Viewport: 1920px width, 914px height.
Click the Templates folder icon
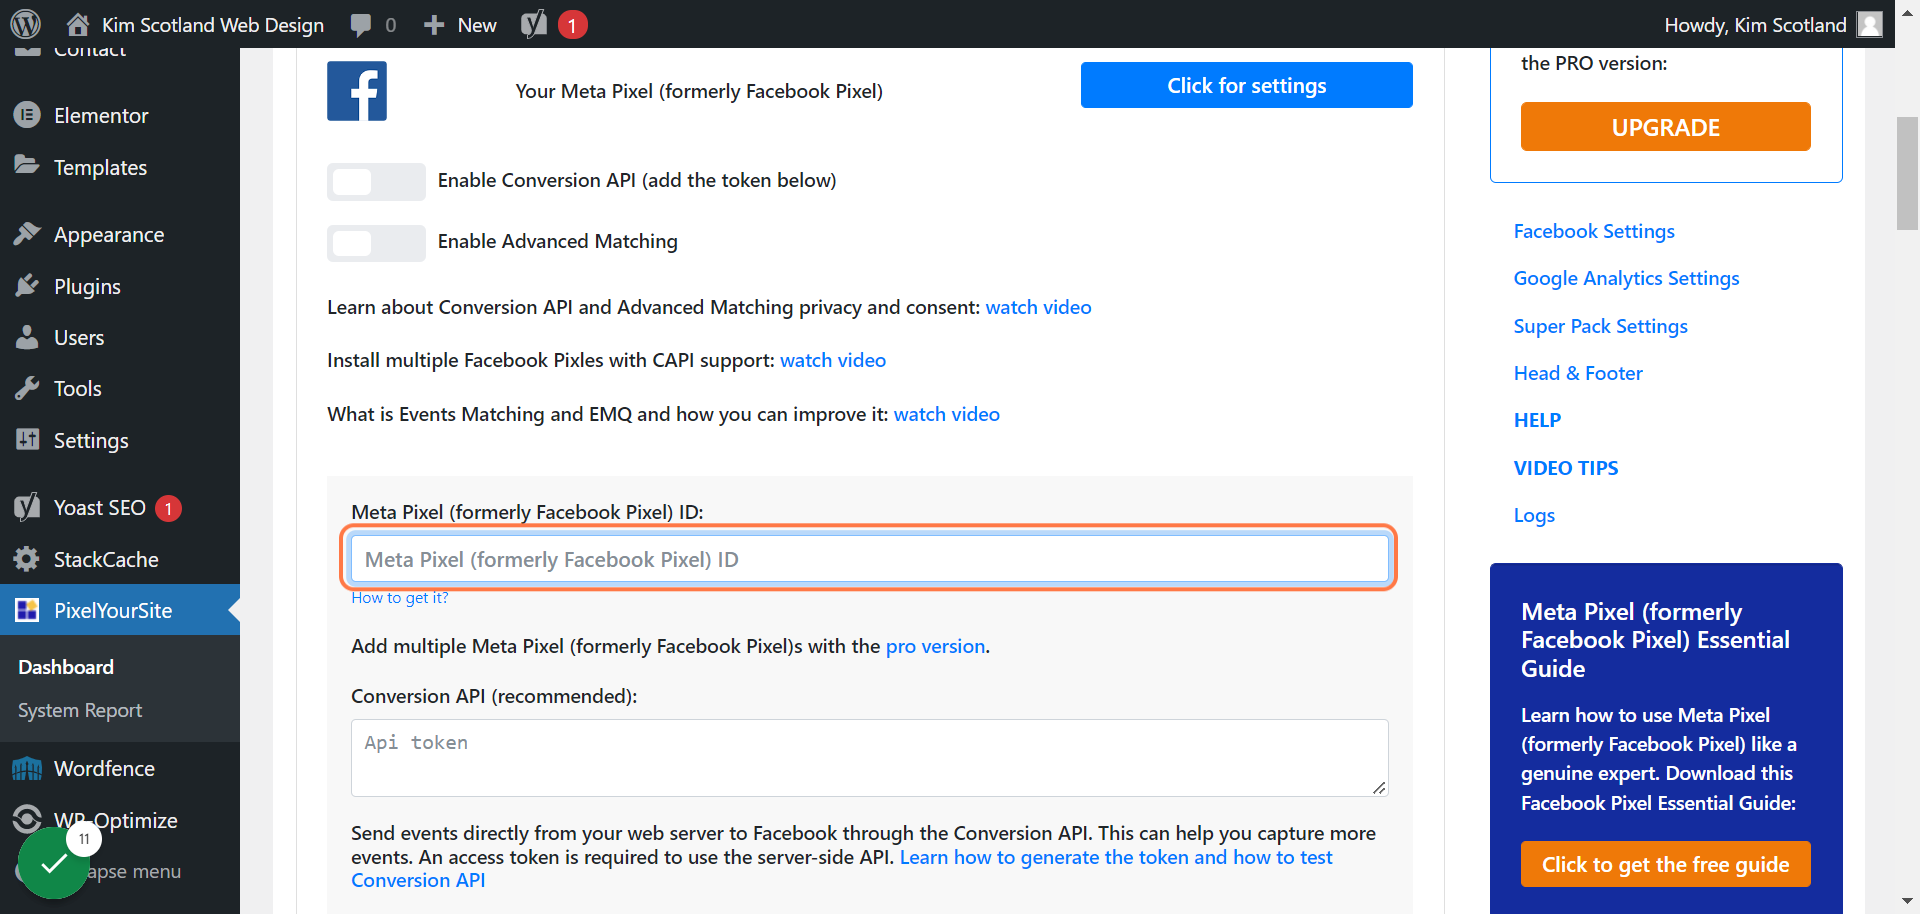pos(27,165)
